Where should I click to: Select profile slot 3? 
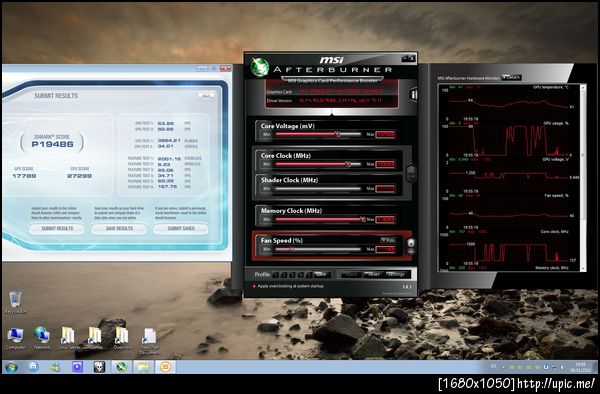[293, 275]
